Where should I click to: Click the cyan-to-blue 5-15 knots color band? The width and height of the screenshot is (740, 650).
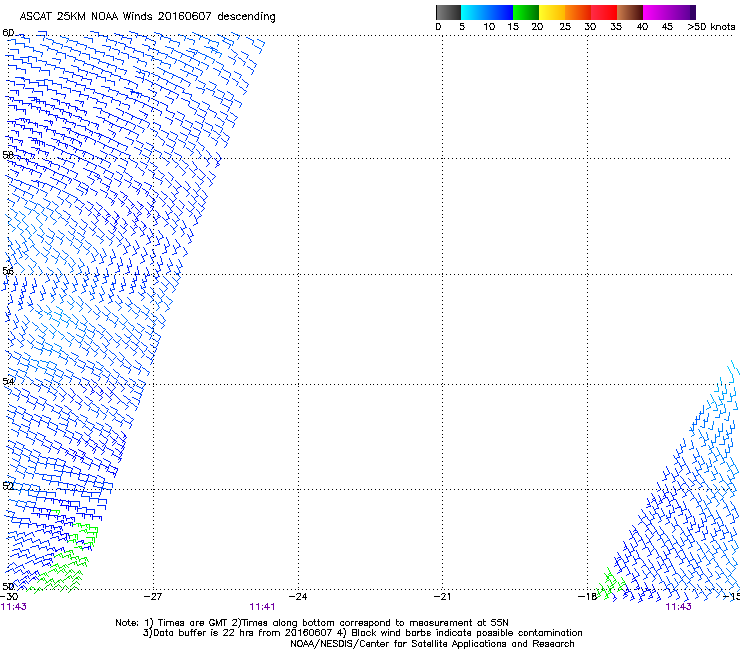point(487,12)
